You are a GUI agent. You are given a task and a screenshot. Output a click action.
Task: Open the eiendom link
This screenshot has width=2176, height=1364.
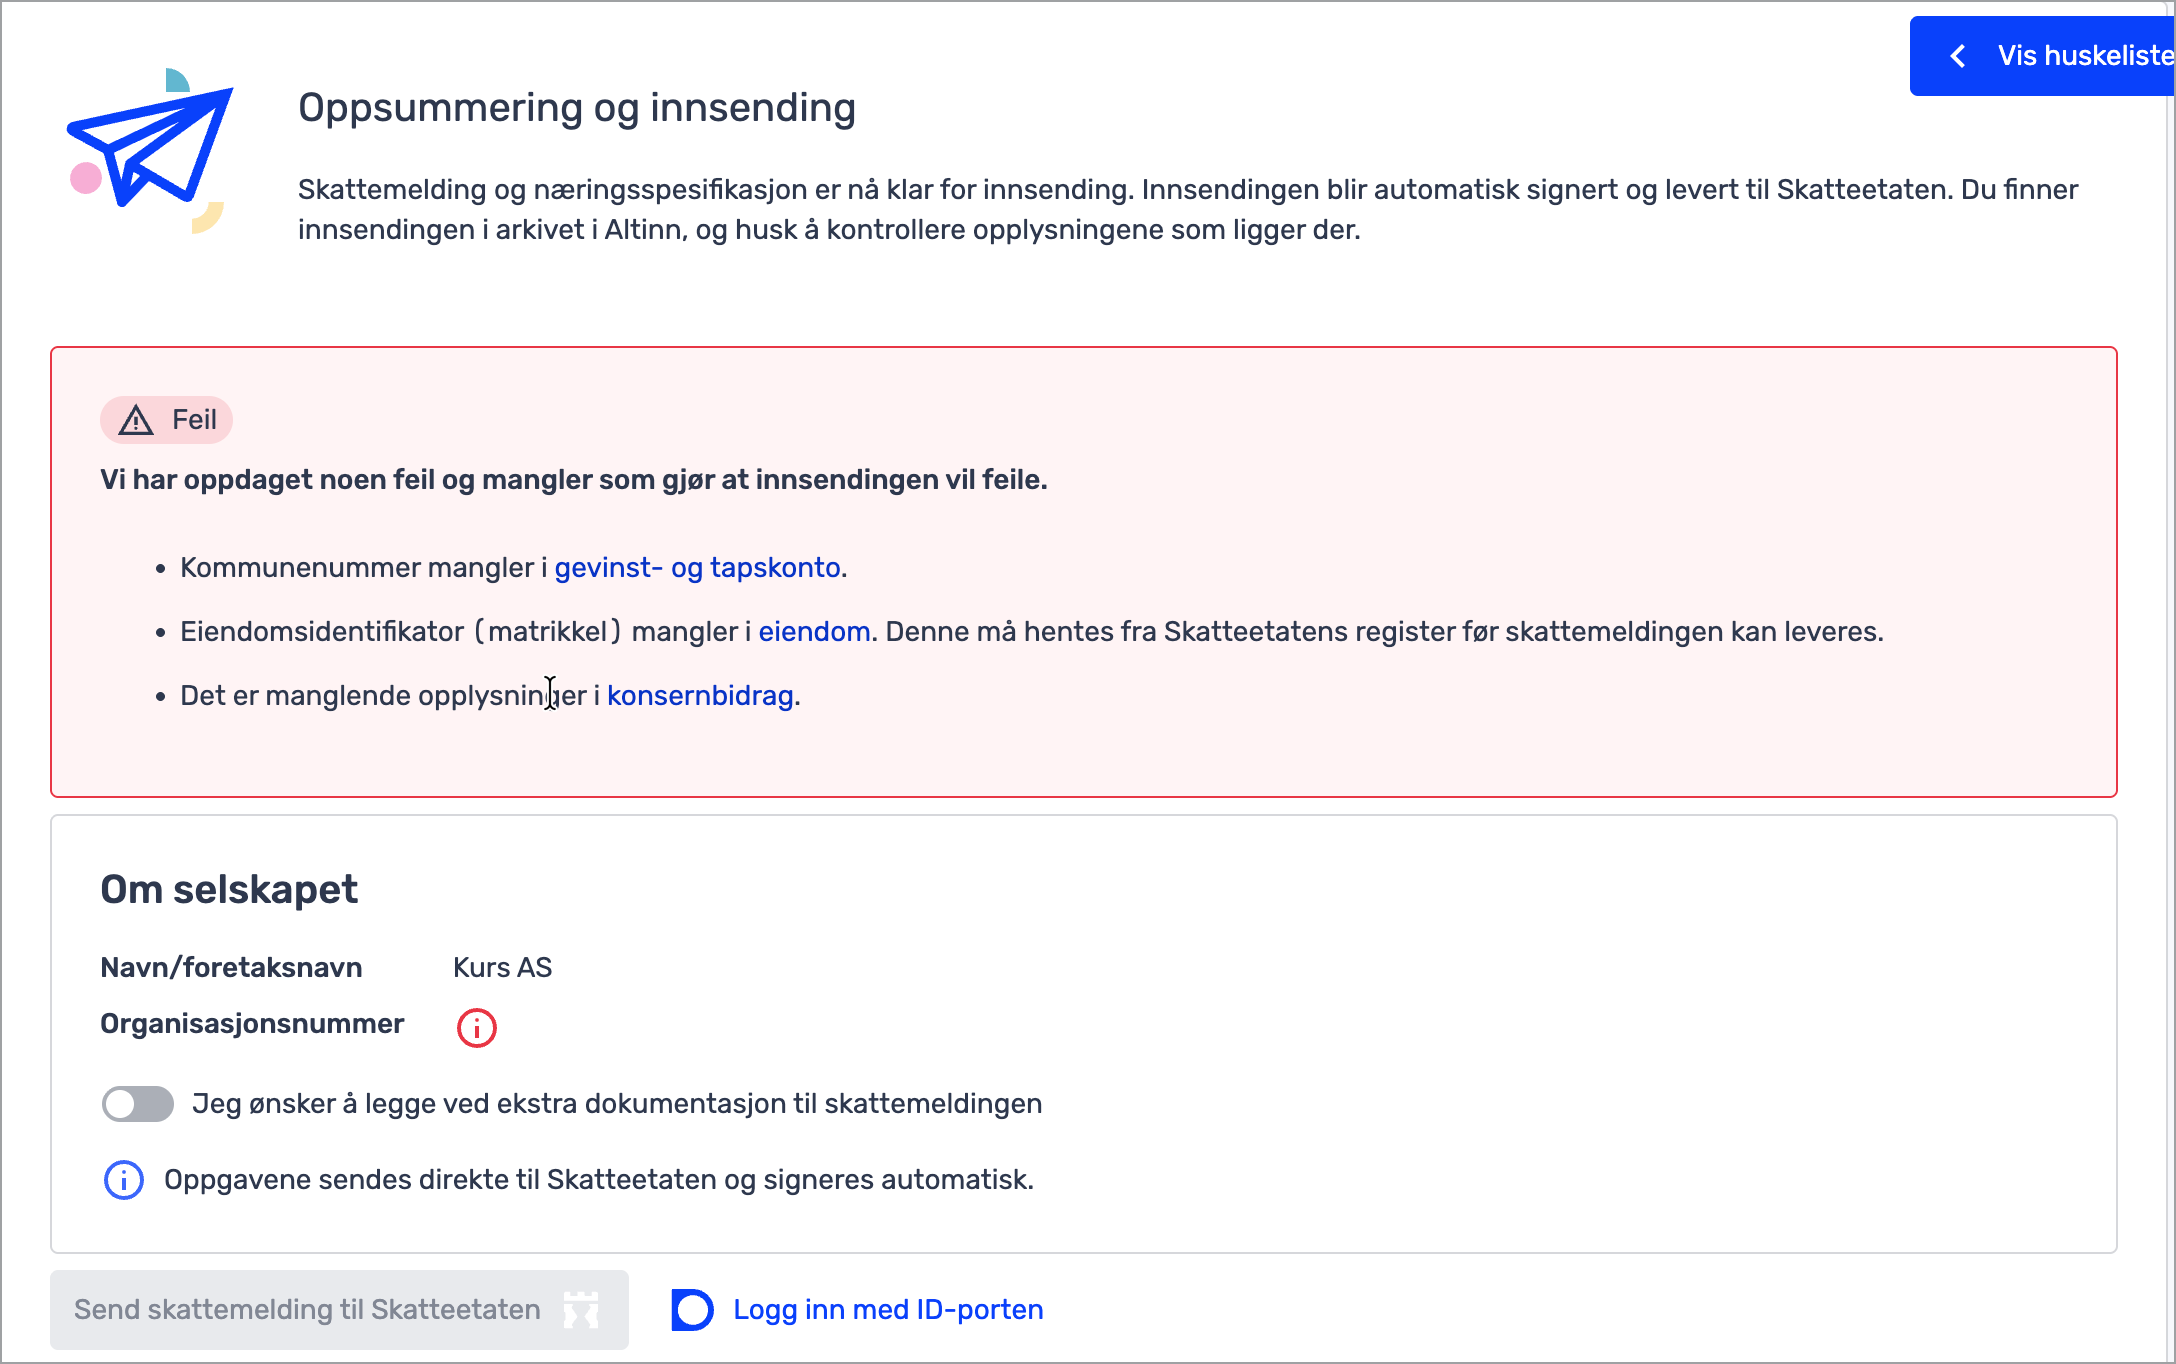click(x=814, y=632)
